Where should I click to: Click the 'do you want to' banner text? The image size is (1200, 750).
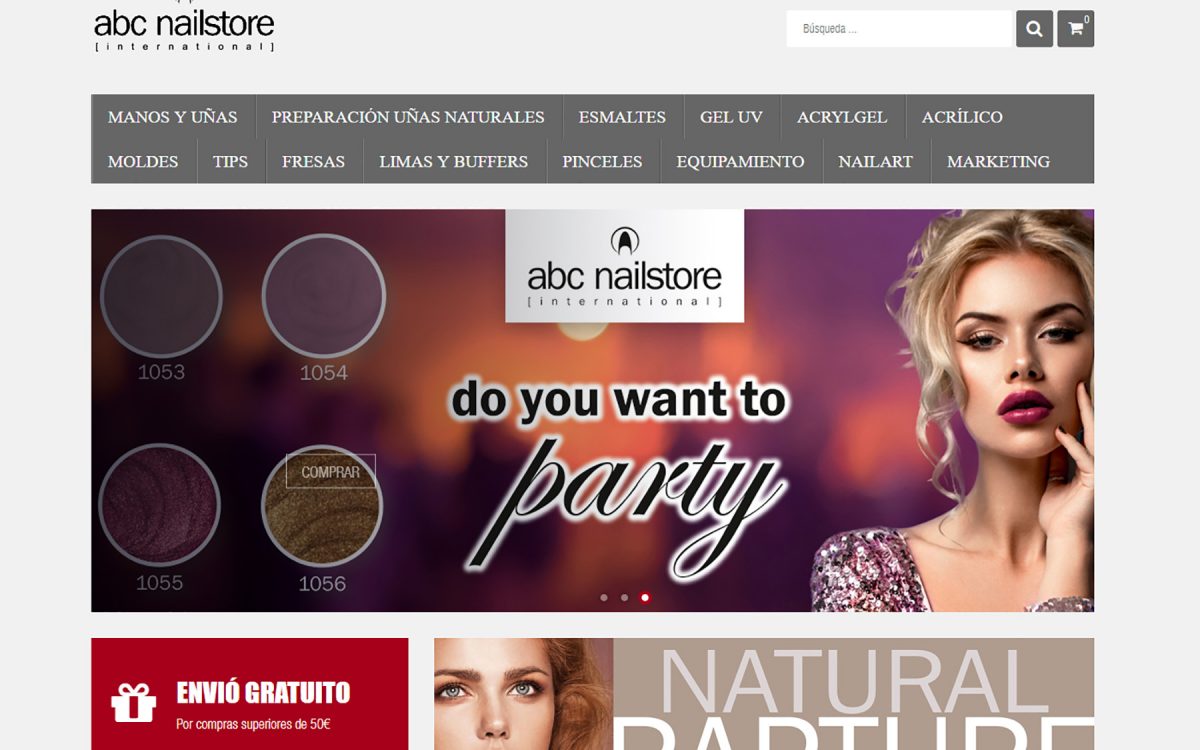(618, 400)
